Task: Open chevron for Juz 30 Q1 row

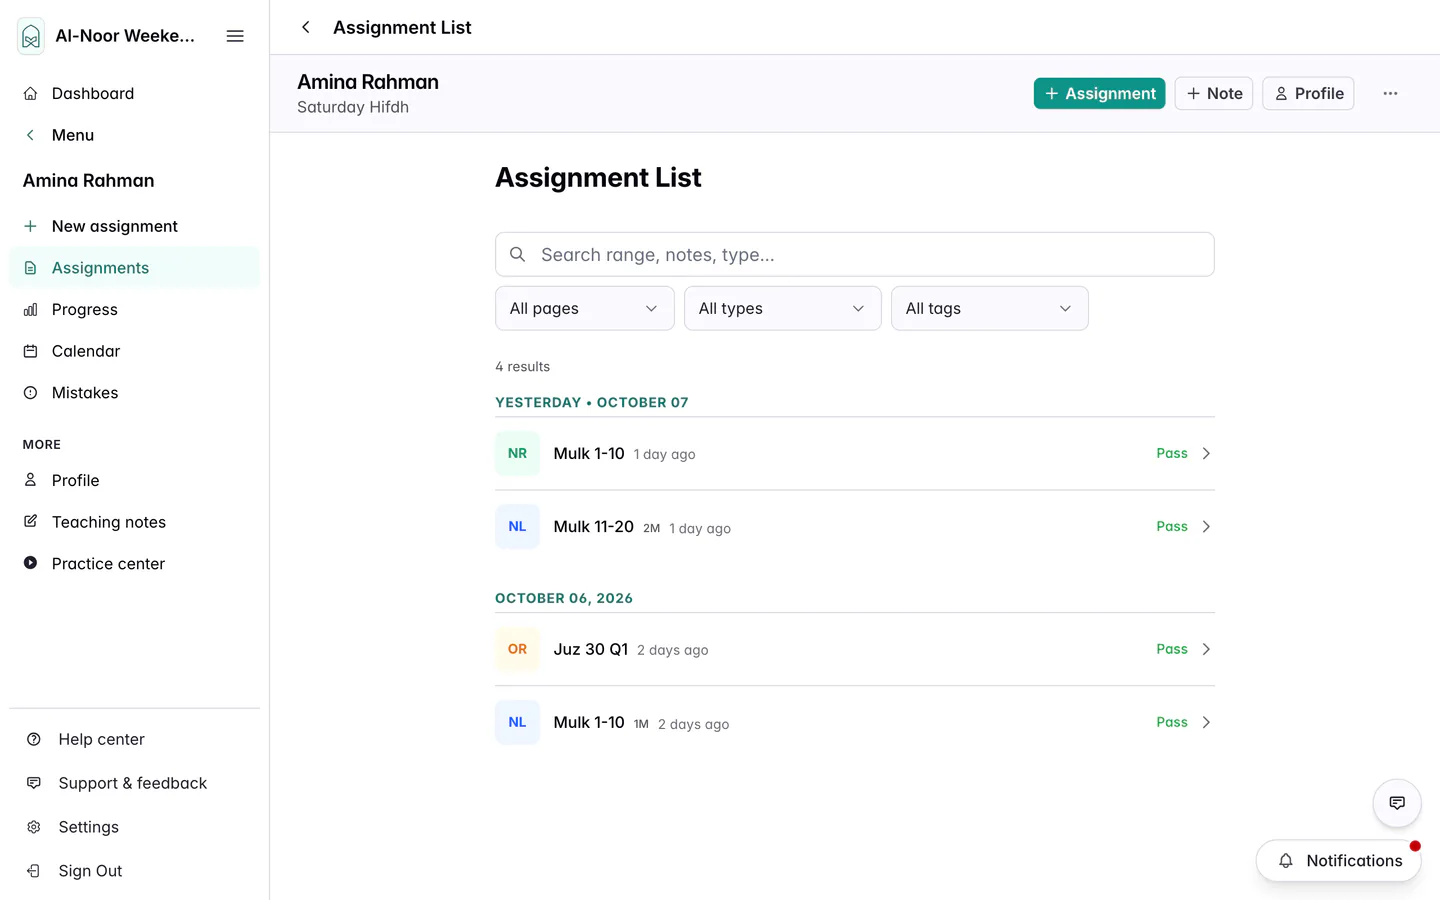Action: click(x=1206, y=649)
